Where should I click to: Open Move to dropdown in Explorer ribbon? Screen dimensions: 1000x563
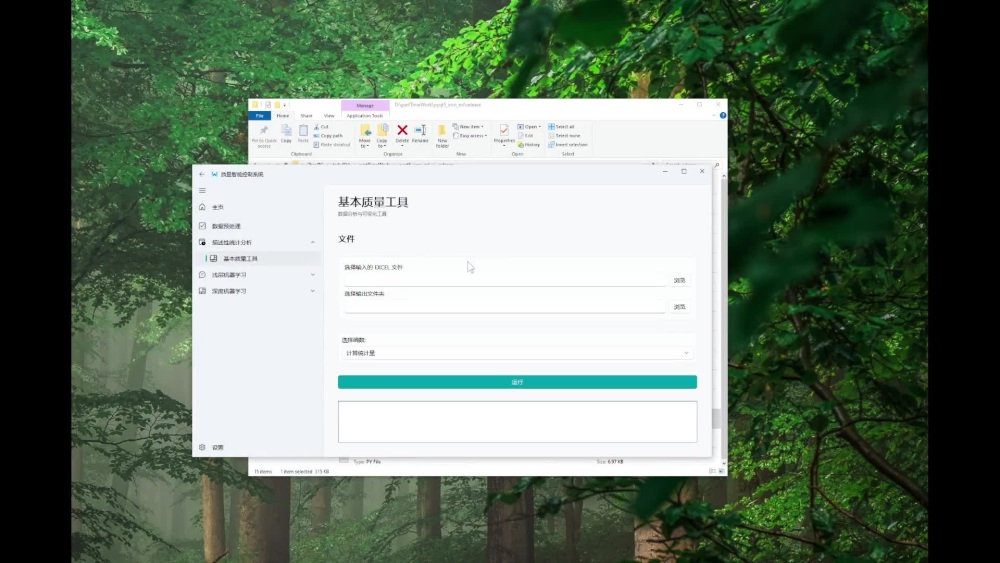tap(365, 136)
